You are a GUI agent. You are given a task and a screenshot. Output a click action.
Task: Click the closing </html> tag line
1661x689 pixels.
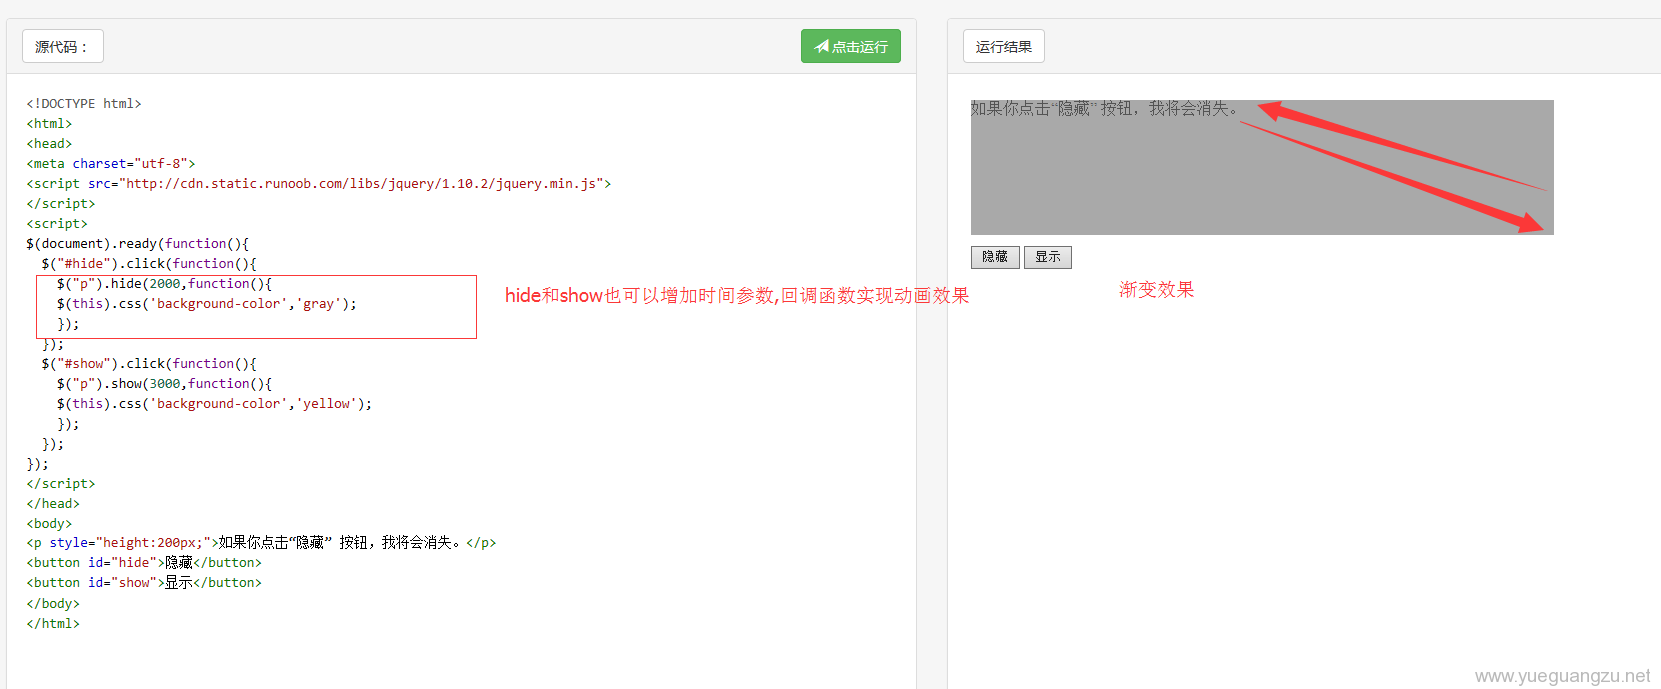pos(53,623)
